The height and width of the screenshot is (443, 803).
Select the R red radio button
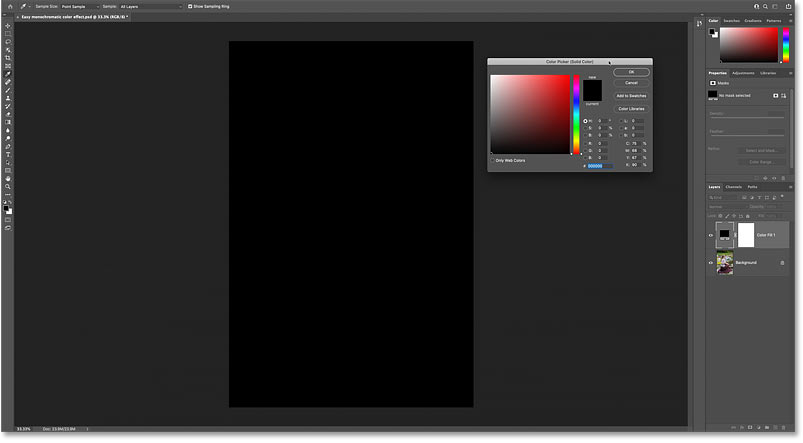[585, 143]
